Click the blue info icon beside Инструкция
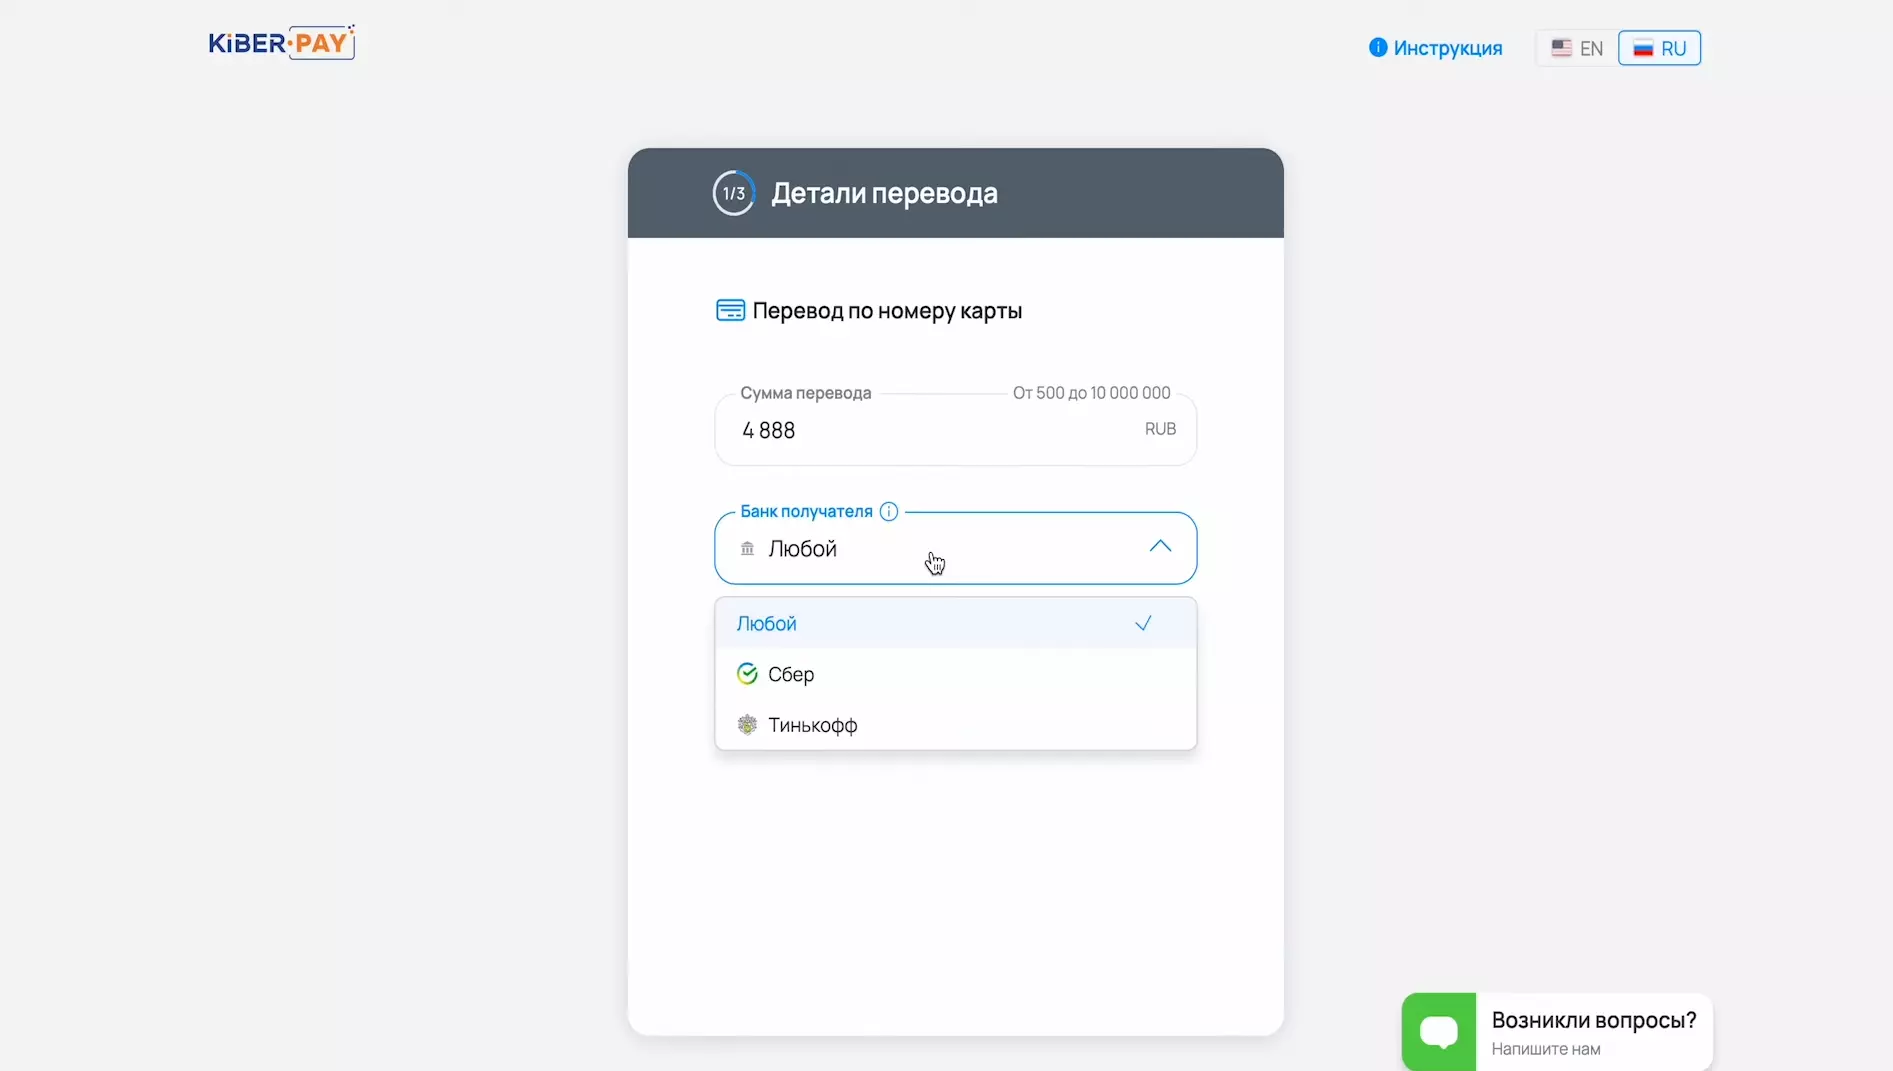The image size is (1893, 1071). point(1378,47)
